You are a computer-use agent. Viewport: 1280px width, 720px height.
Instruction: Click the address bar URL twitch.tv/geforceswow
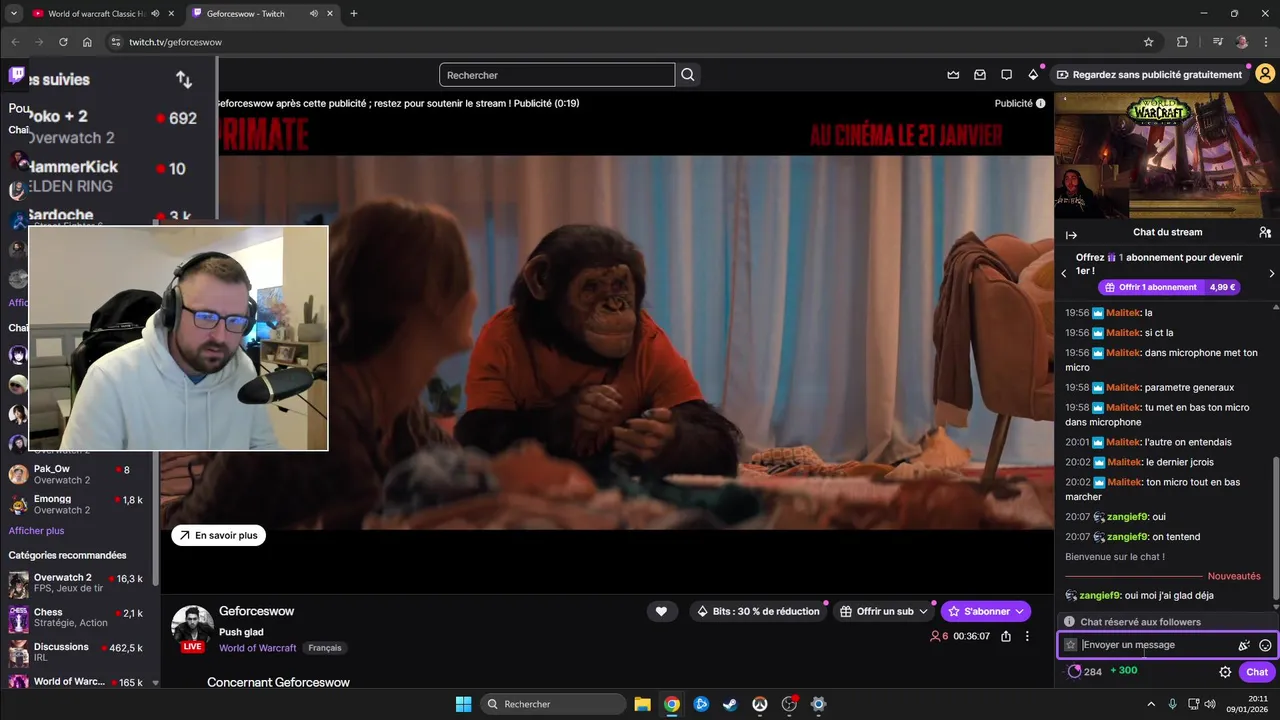click(x=175, y=42)
